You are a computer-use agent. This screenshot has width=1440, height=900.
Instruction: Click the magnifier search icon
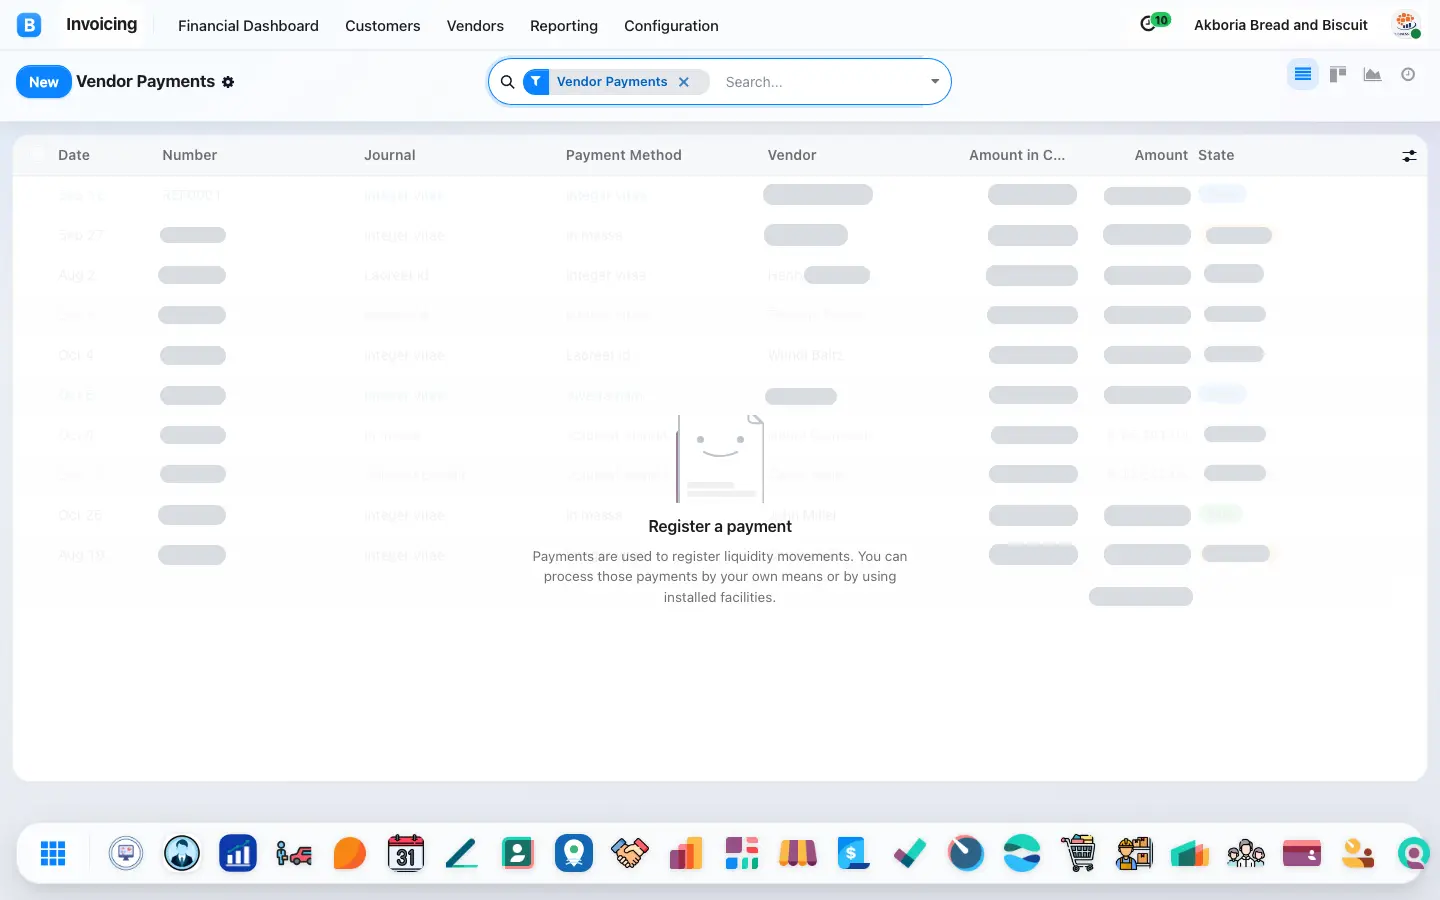pos(508,82)
